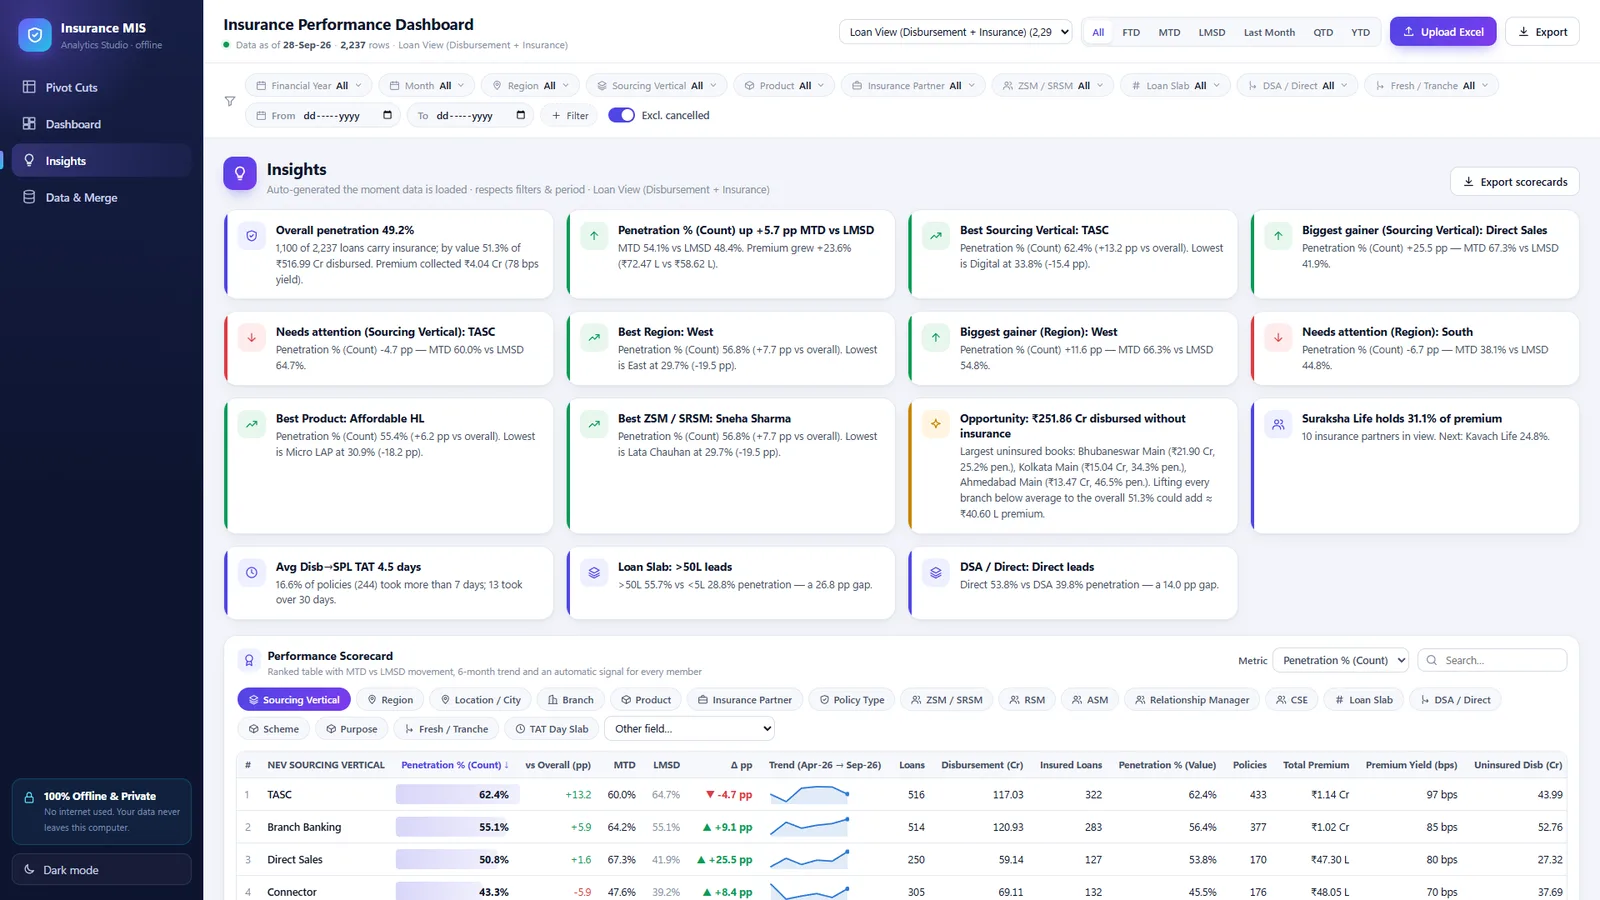
Task: Click the scorecard Search input field
Action: point(1492,660)
